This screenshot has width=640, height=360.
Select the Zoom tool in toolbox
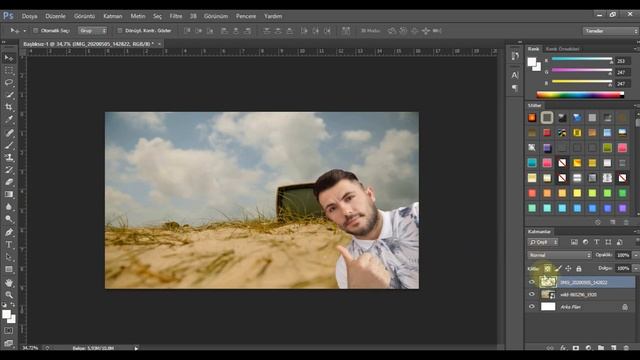[x=9, y=295]
